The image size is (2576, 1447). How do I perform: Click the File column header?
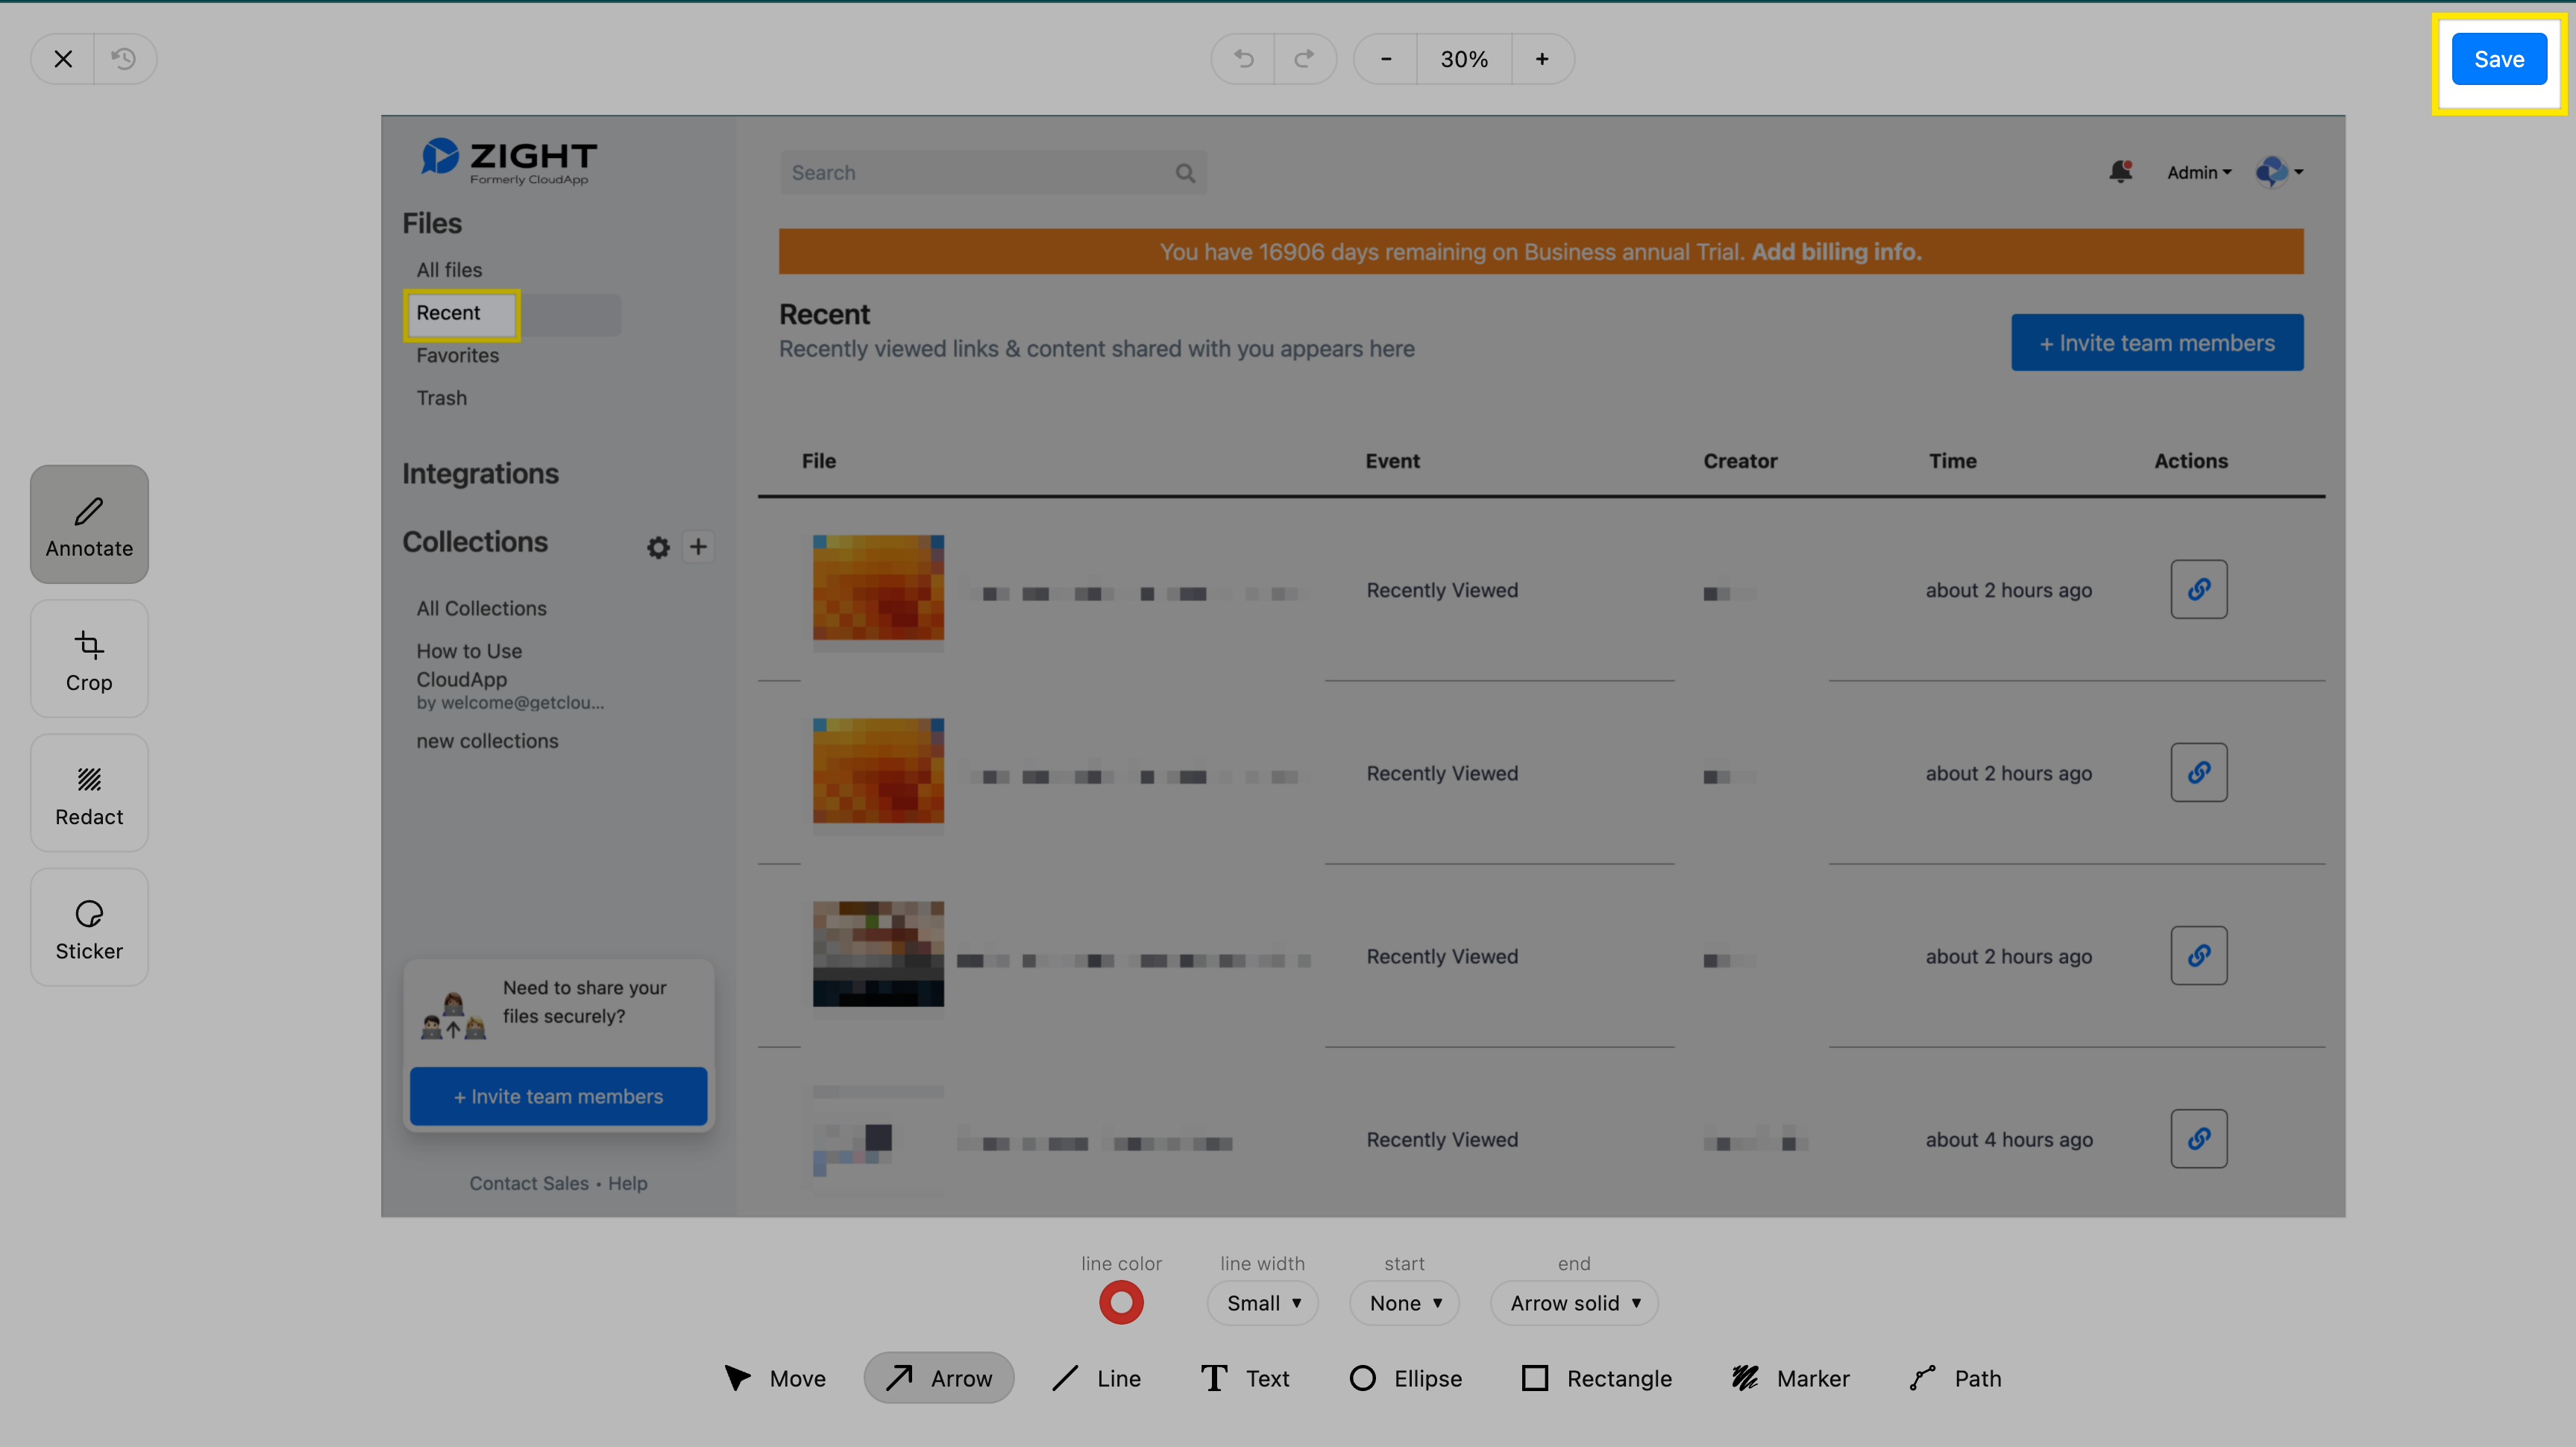(x=818, y=461)
